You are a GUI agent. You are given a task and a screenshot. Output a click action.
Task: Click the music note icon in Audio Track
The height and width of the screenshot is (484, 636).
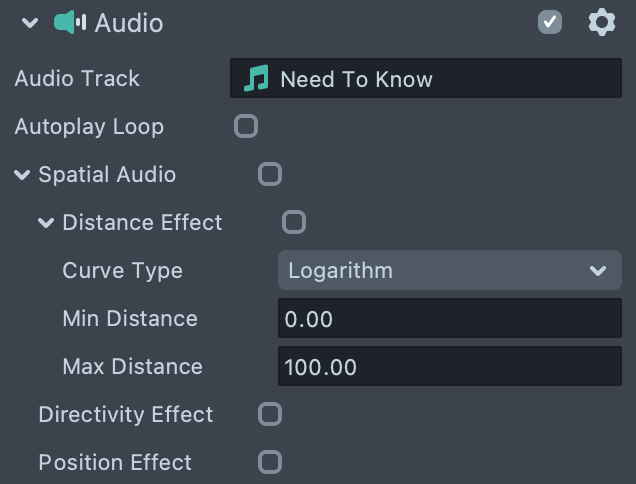[x=257, y=79]
